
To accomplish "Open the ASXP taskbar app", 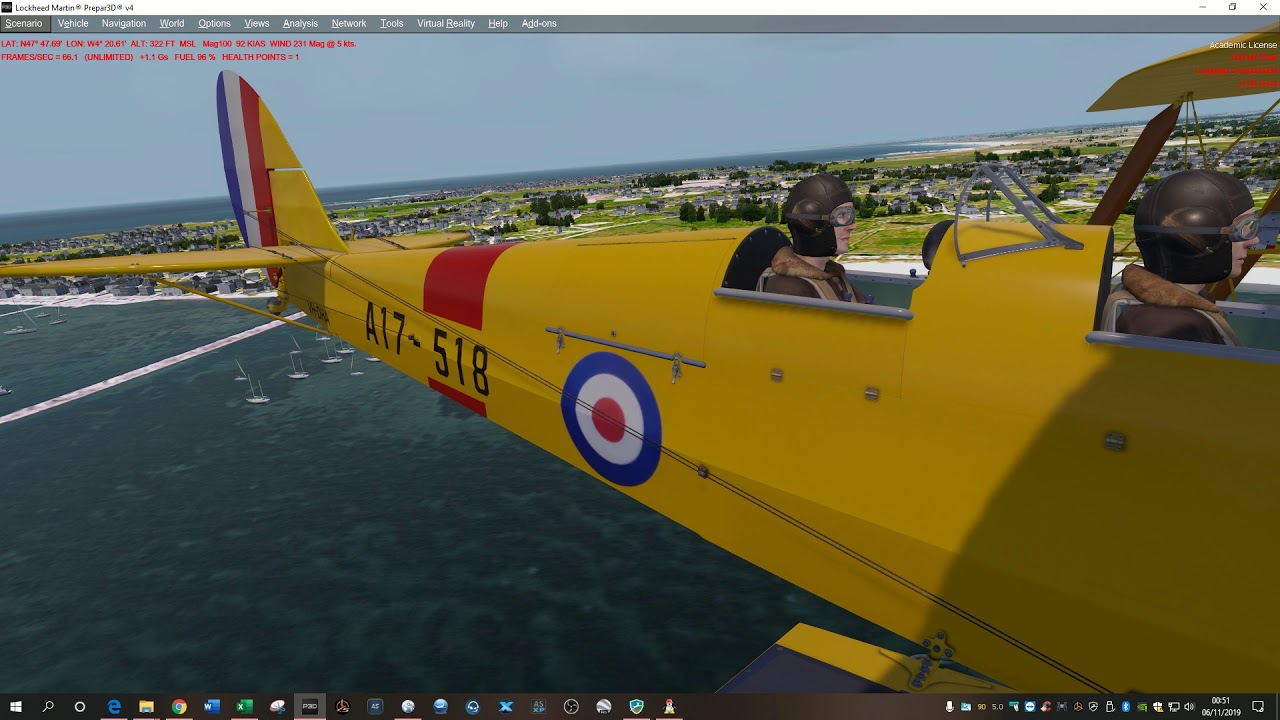I will (x=538, y=707).
